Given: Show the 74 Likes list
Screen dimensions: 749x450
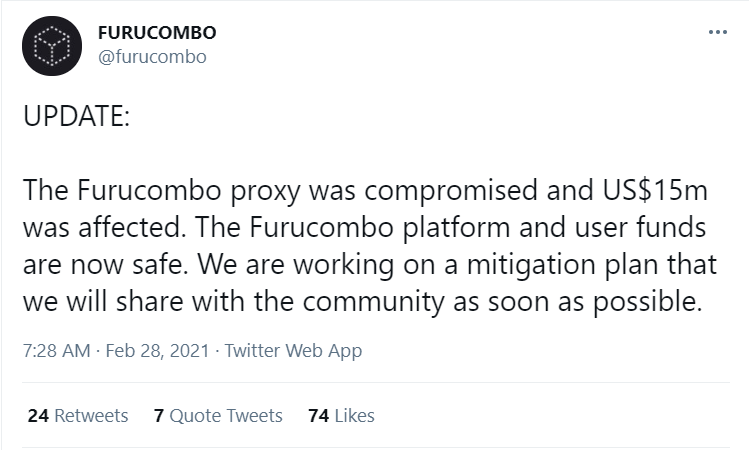Looking at the screenshot, I should tap(342, 415).
